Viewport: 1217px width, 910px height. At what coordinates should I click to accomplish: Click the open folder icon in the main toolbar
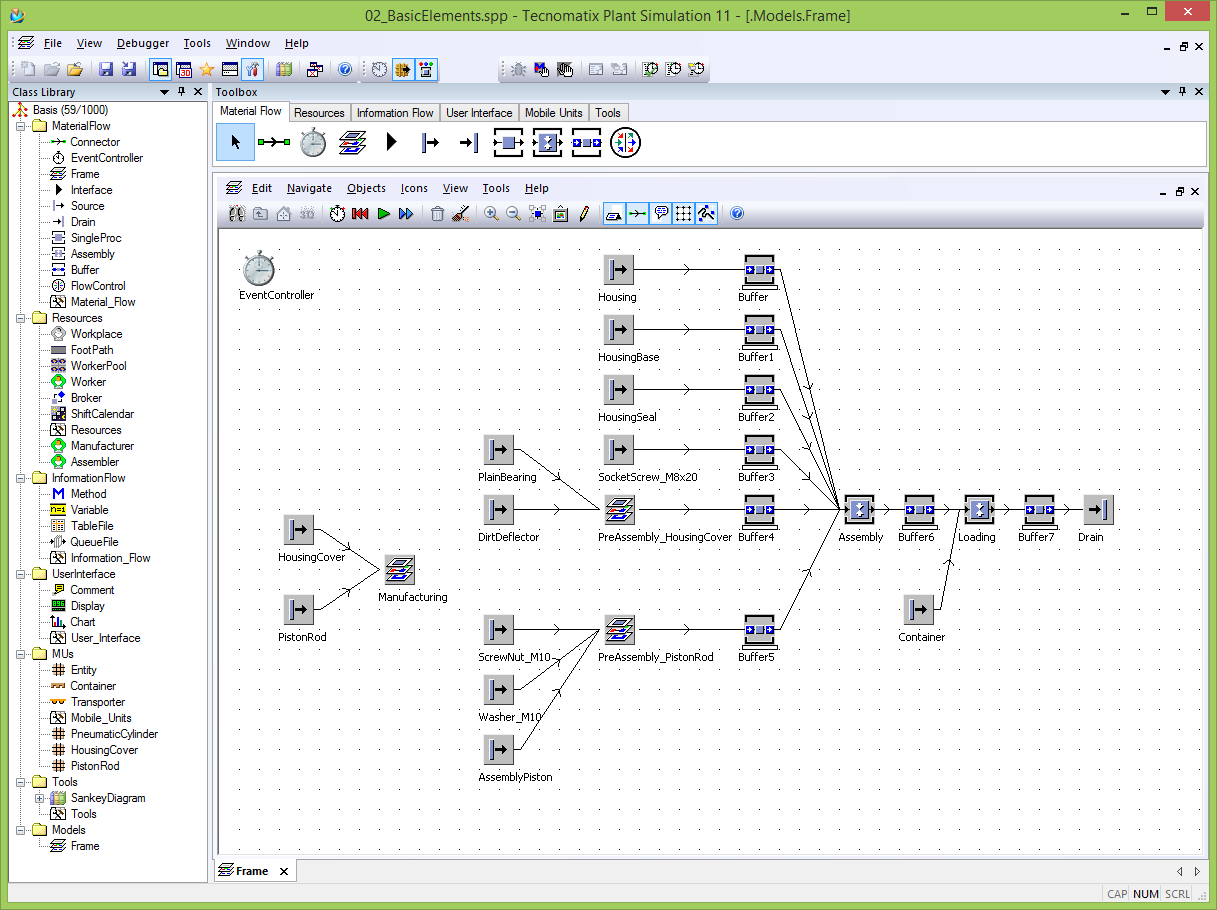pyautogui.click(x=75, y=69)
